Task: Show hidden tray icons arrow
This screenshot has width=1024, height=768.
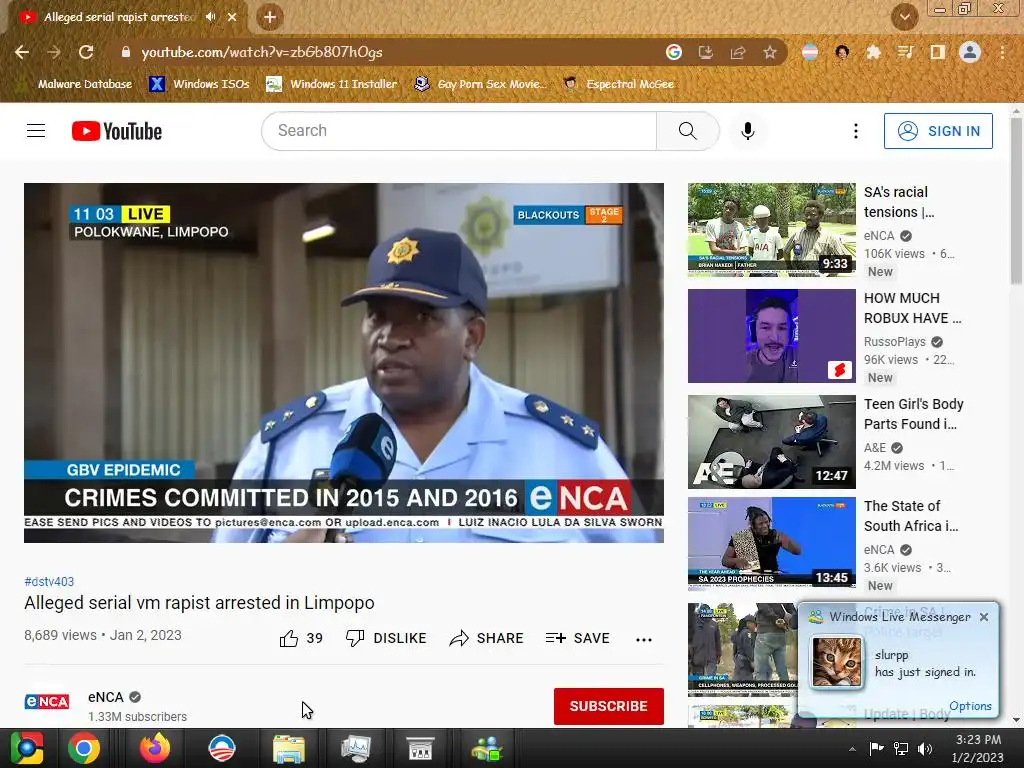Action: [852, 749]
